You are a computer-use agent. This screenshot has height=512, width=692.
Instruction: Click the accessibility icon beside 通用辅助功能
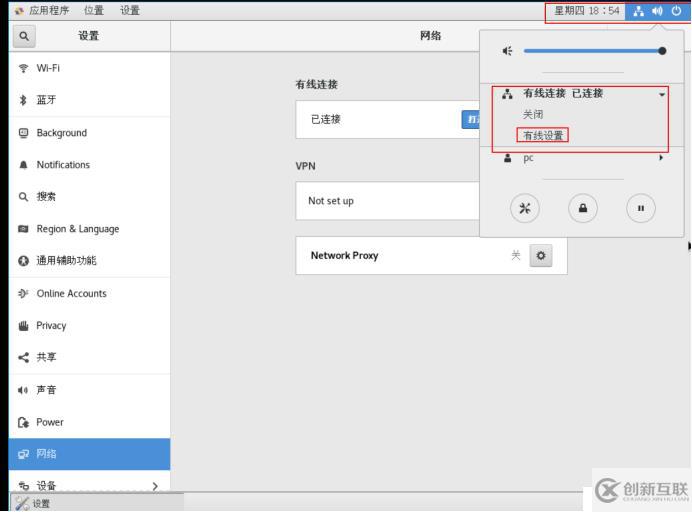click(23, 261)
